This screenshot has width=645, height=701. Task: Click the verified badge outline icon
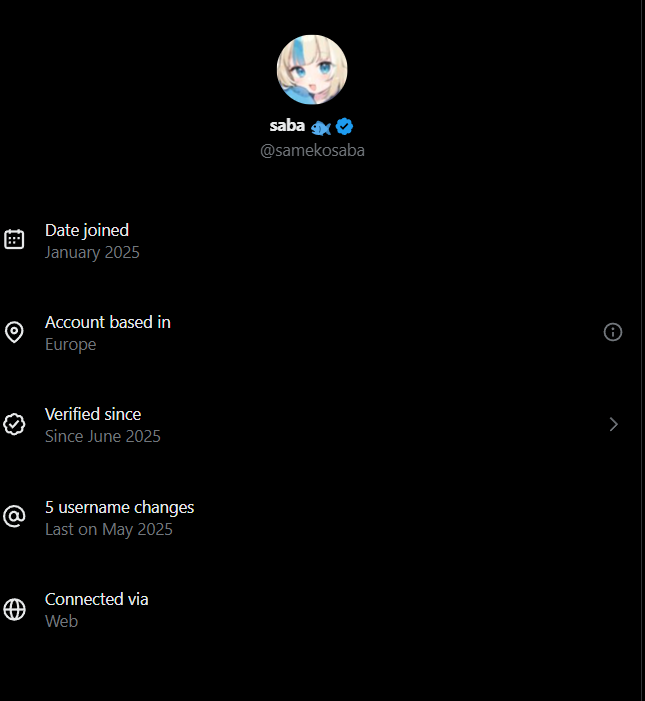coord(14,424)
